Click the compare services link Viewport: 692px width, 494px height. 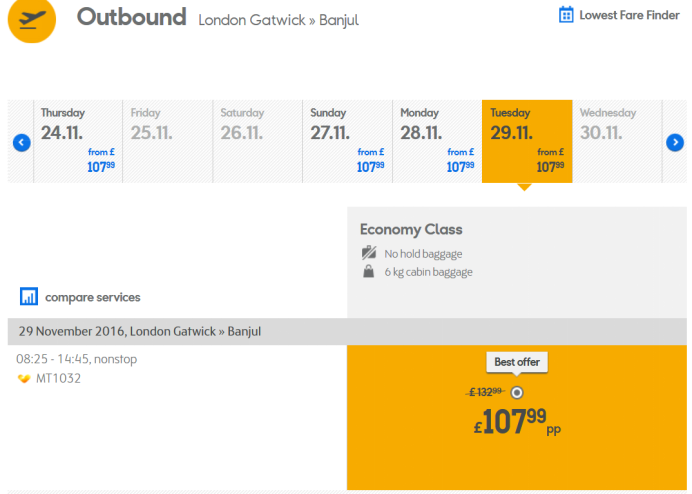[92, 297]
